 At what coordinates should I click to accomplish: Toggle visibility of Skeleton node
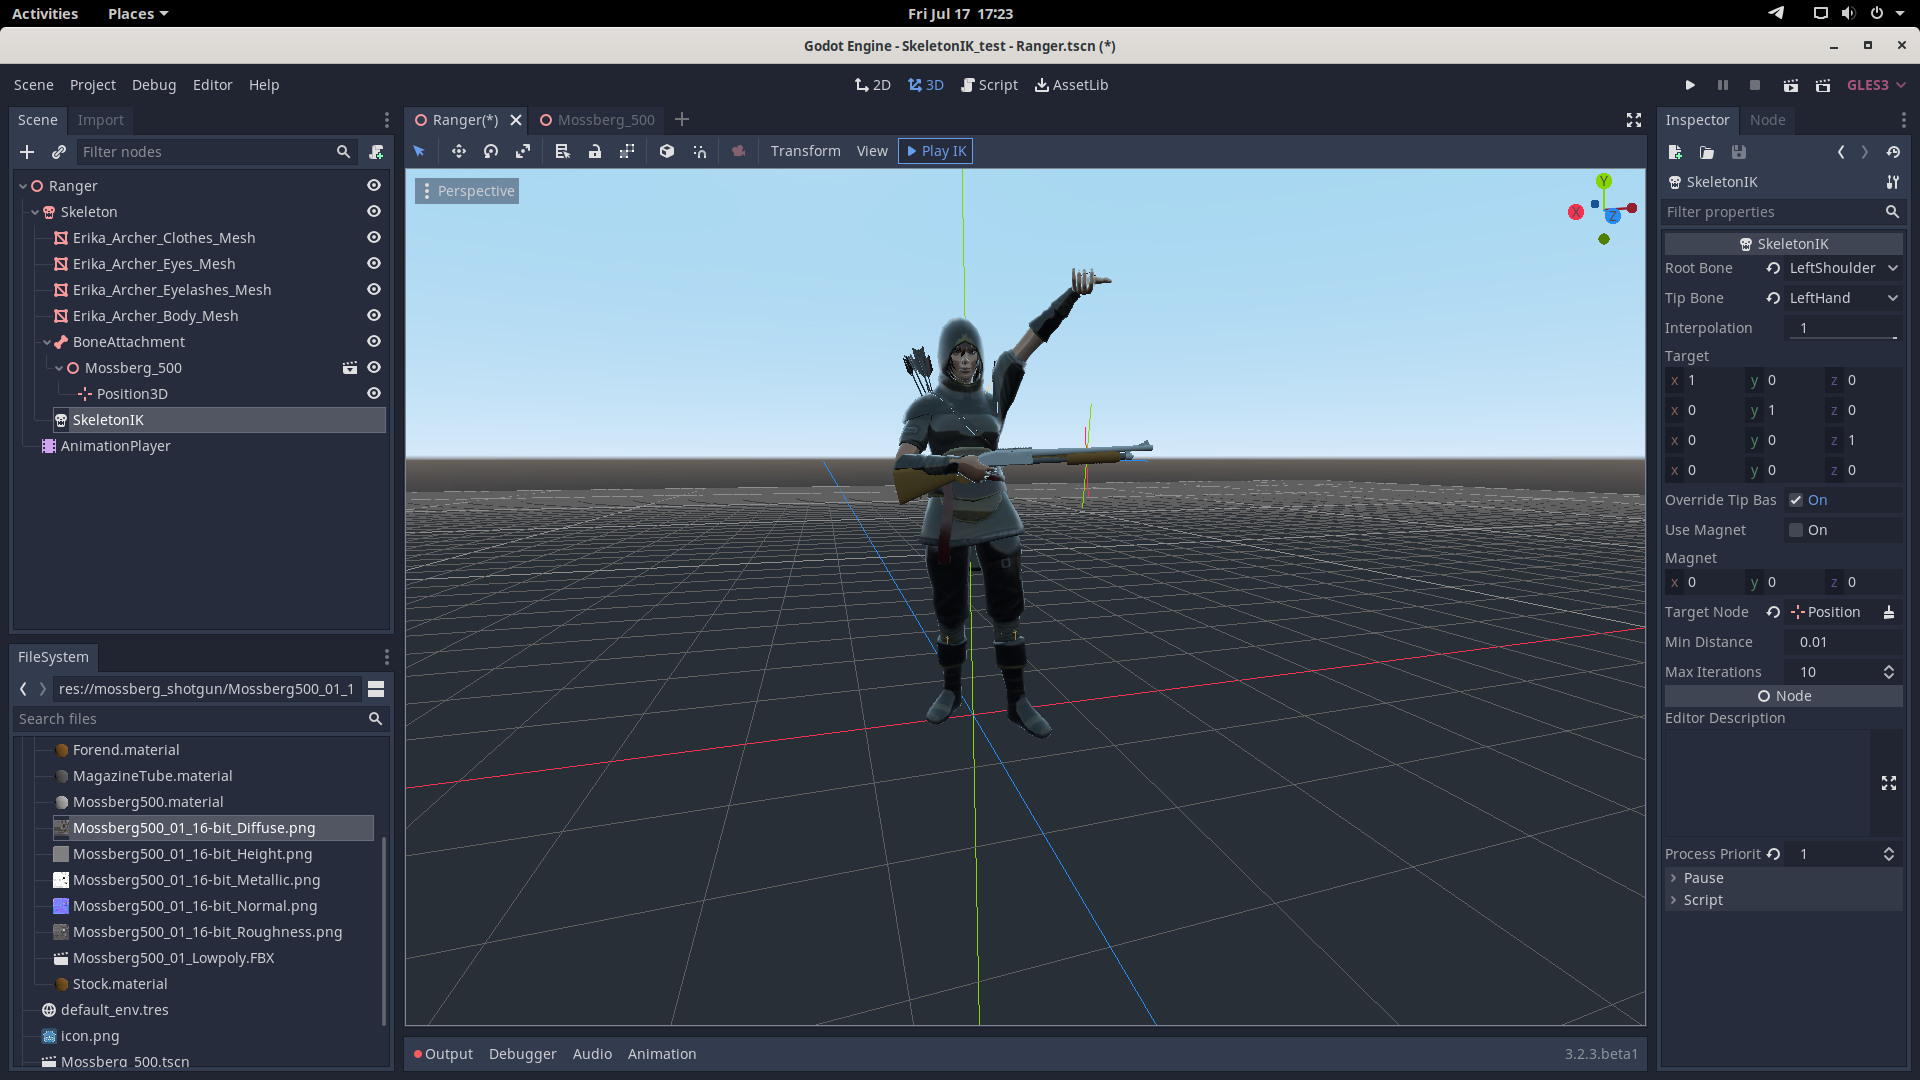(374, 212)
